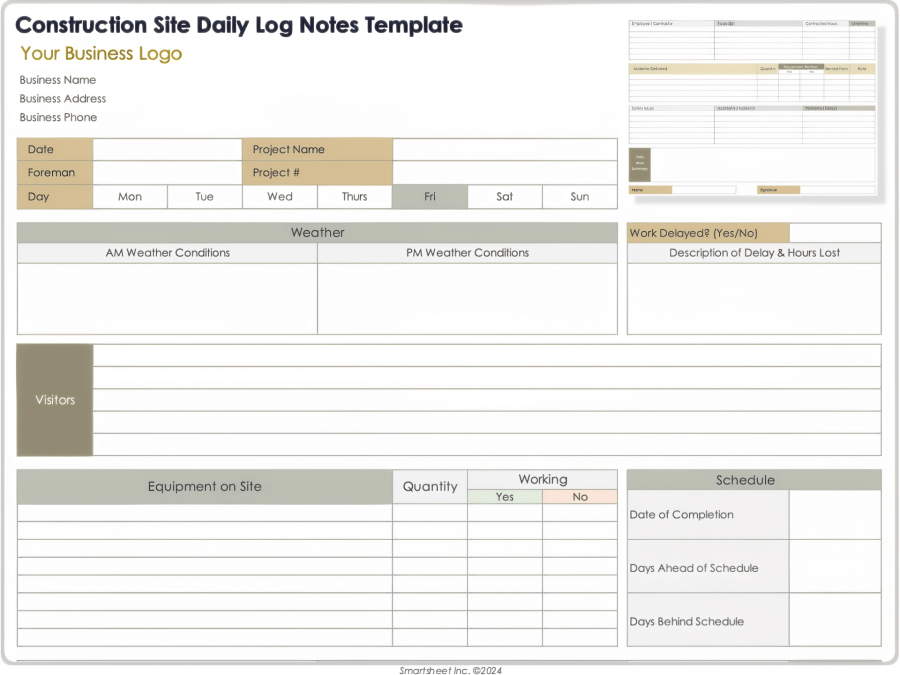Viewport: 900px width, 675px height.
Task: Toggle "Yes" under the Working column
Action: point(504,497)
